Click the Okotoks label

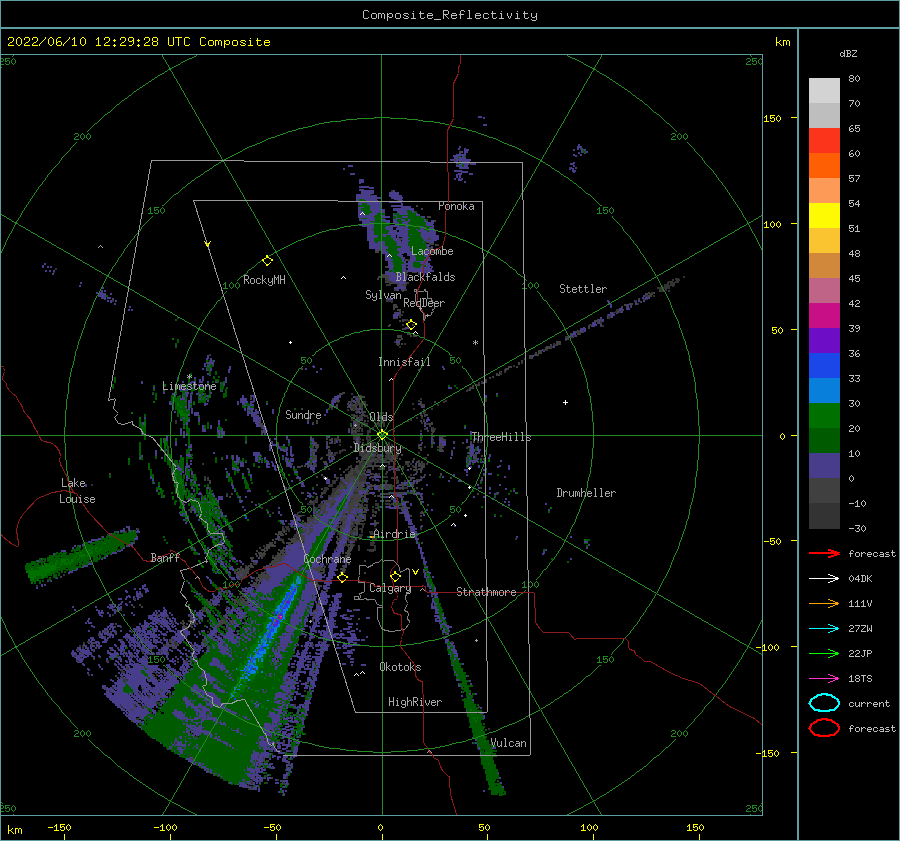tap(400, 667)
